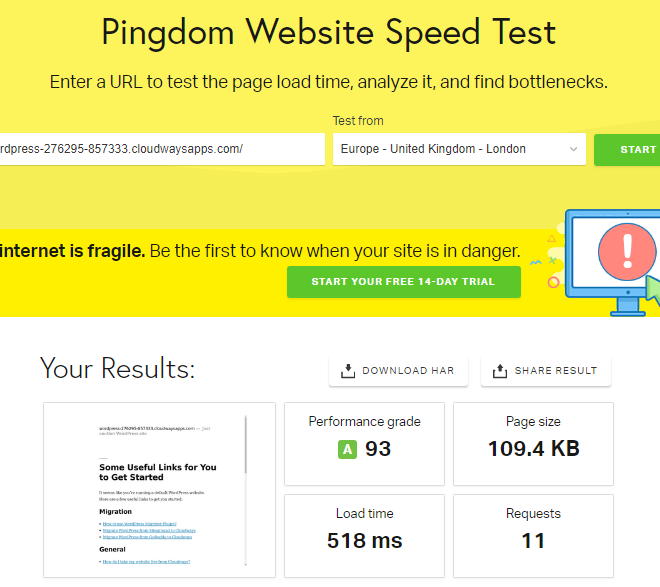660x587 pixels.
Task: Open the Test from location dropdown
Action: pyautogui.click(x=459, y=149)
